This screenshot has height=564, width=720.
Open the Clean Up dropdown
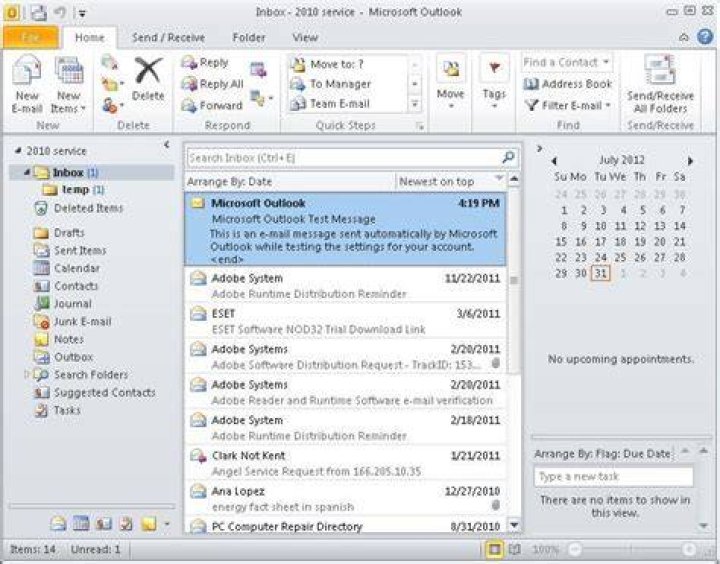point(112,84)
